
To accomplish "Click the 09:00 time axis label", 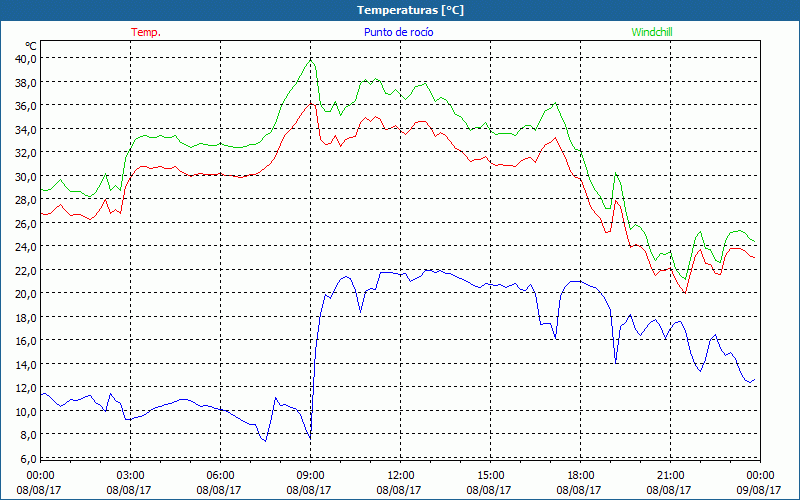I will pyautogui.click(x=310, y=475).
